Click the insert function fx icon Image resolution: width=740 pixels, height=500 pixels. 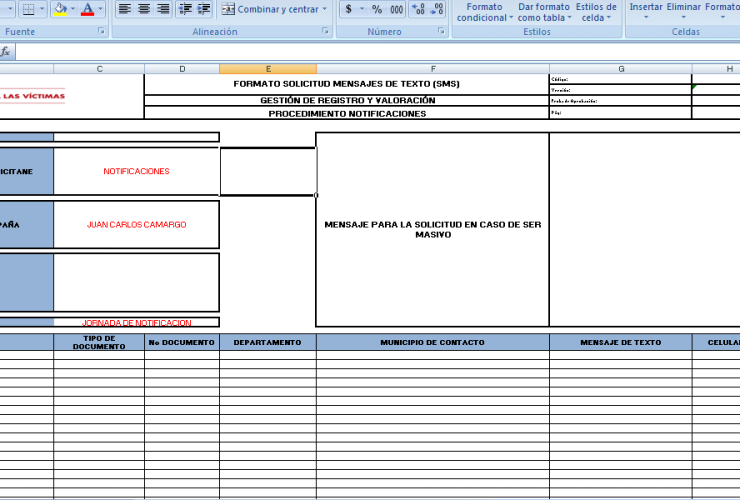6,51
